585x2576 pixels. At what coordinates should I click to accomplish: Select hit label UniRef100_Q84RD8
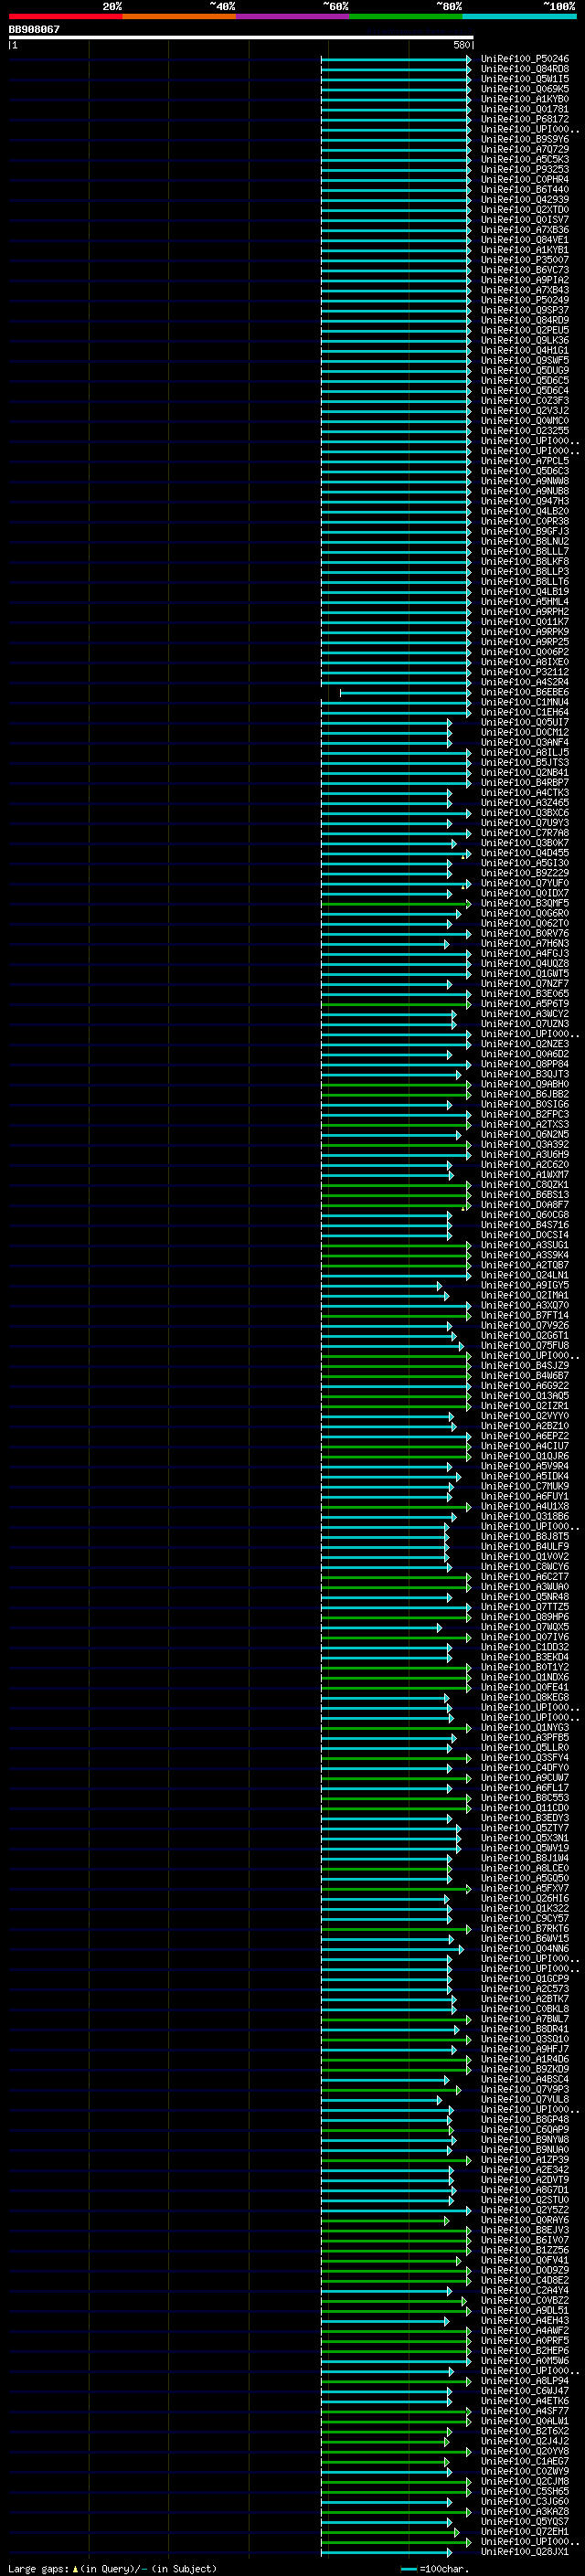point(525,69)
